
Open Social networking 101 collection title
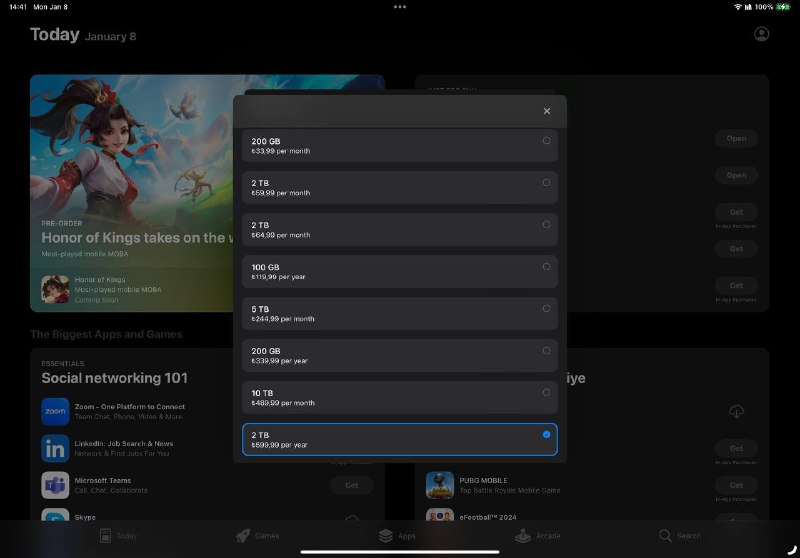114,378
